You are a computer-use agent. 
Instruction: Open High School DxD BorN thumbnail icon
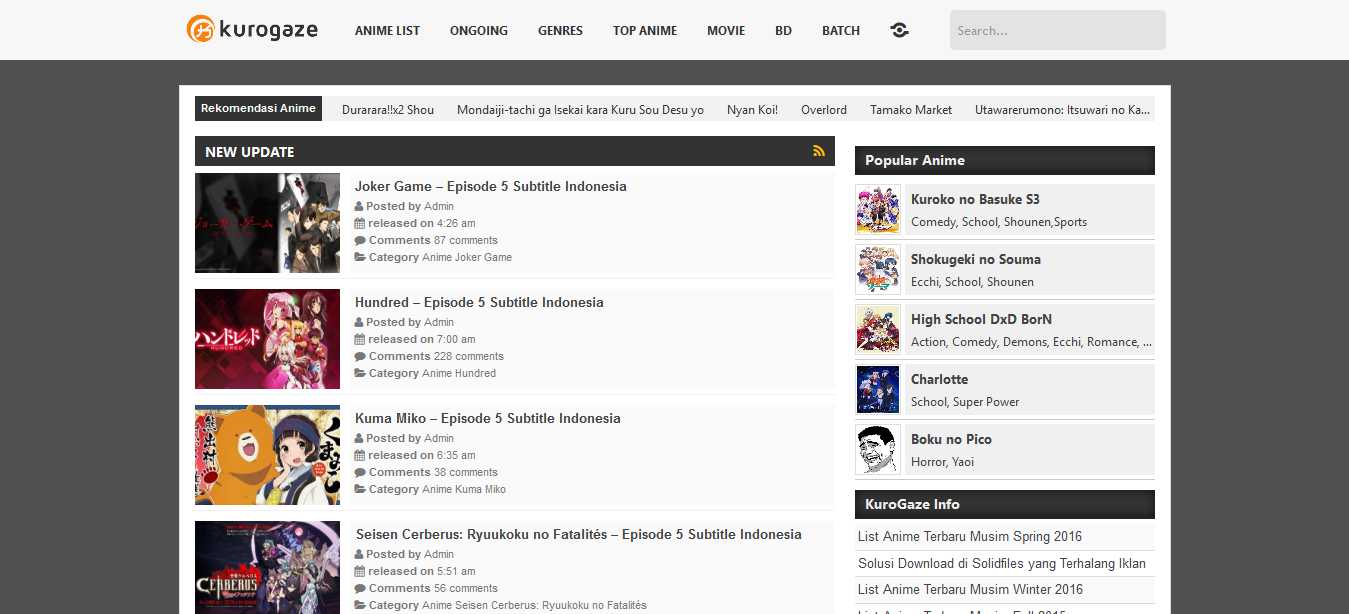pos(878,330)
